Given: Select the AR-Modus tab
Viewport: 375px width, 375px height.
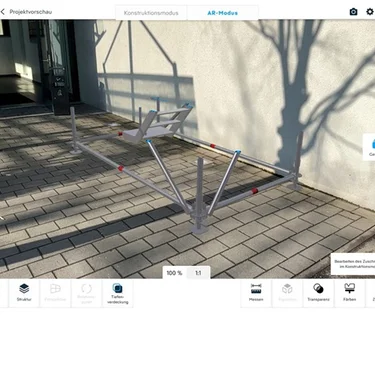Looking at the screenshot, I should [222, 13].
